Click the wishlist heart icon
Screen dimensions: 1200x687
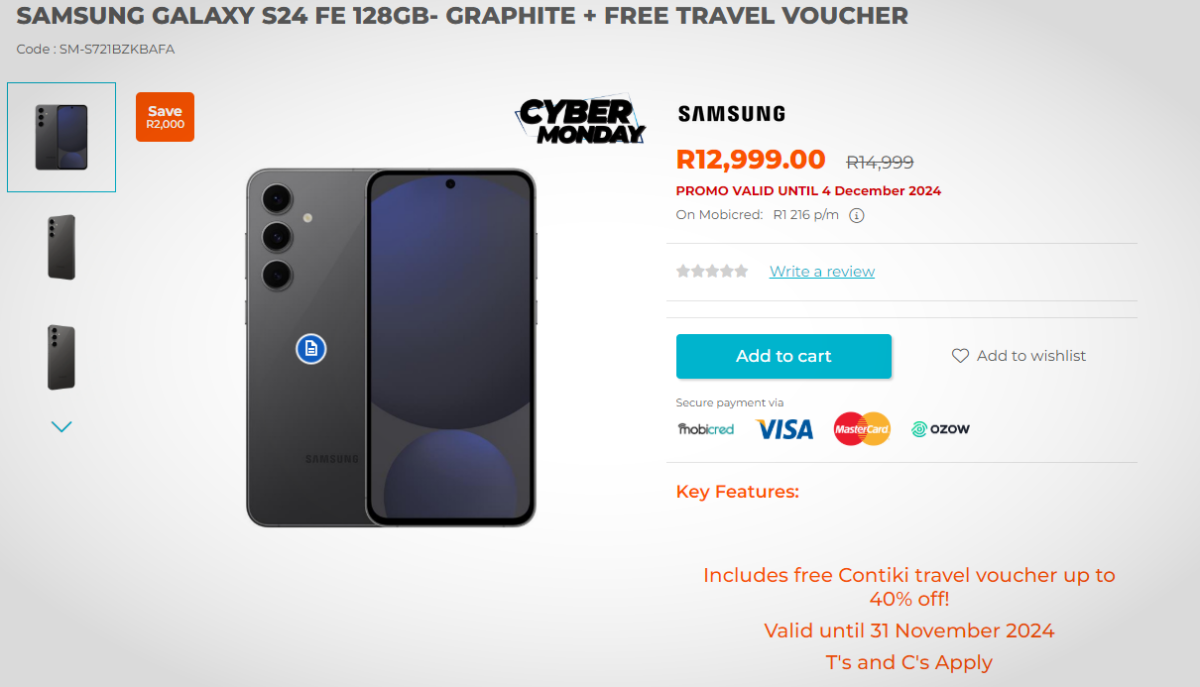pyautogui.click(x=960, y=356)
